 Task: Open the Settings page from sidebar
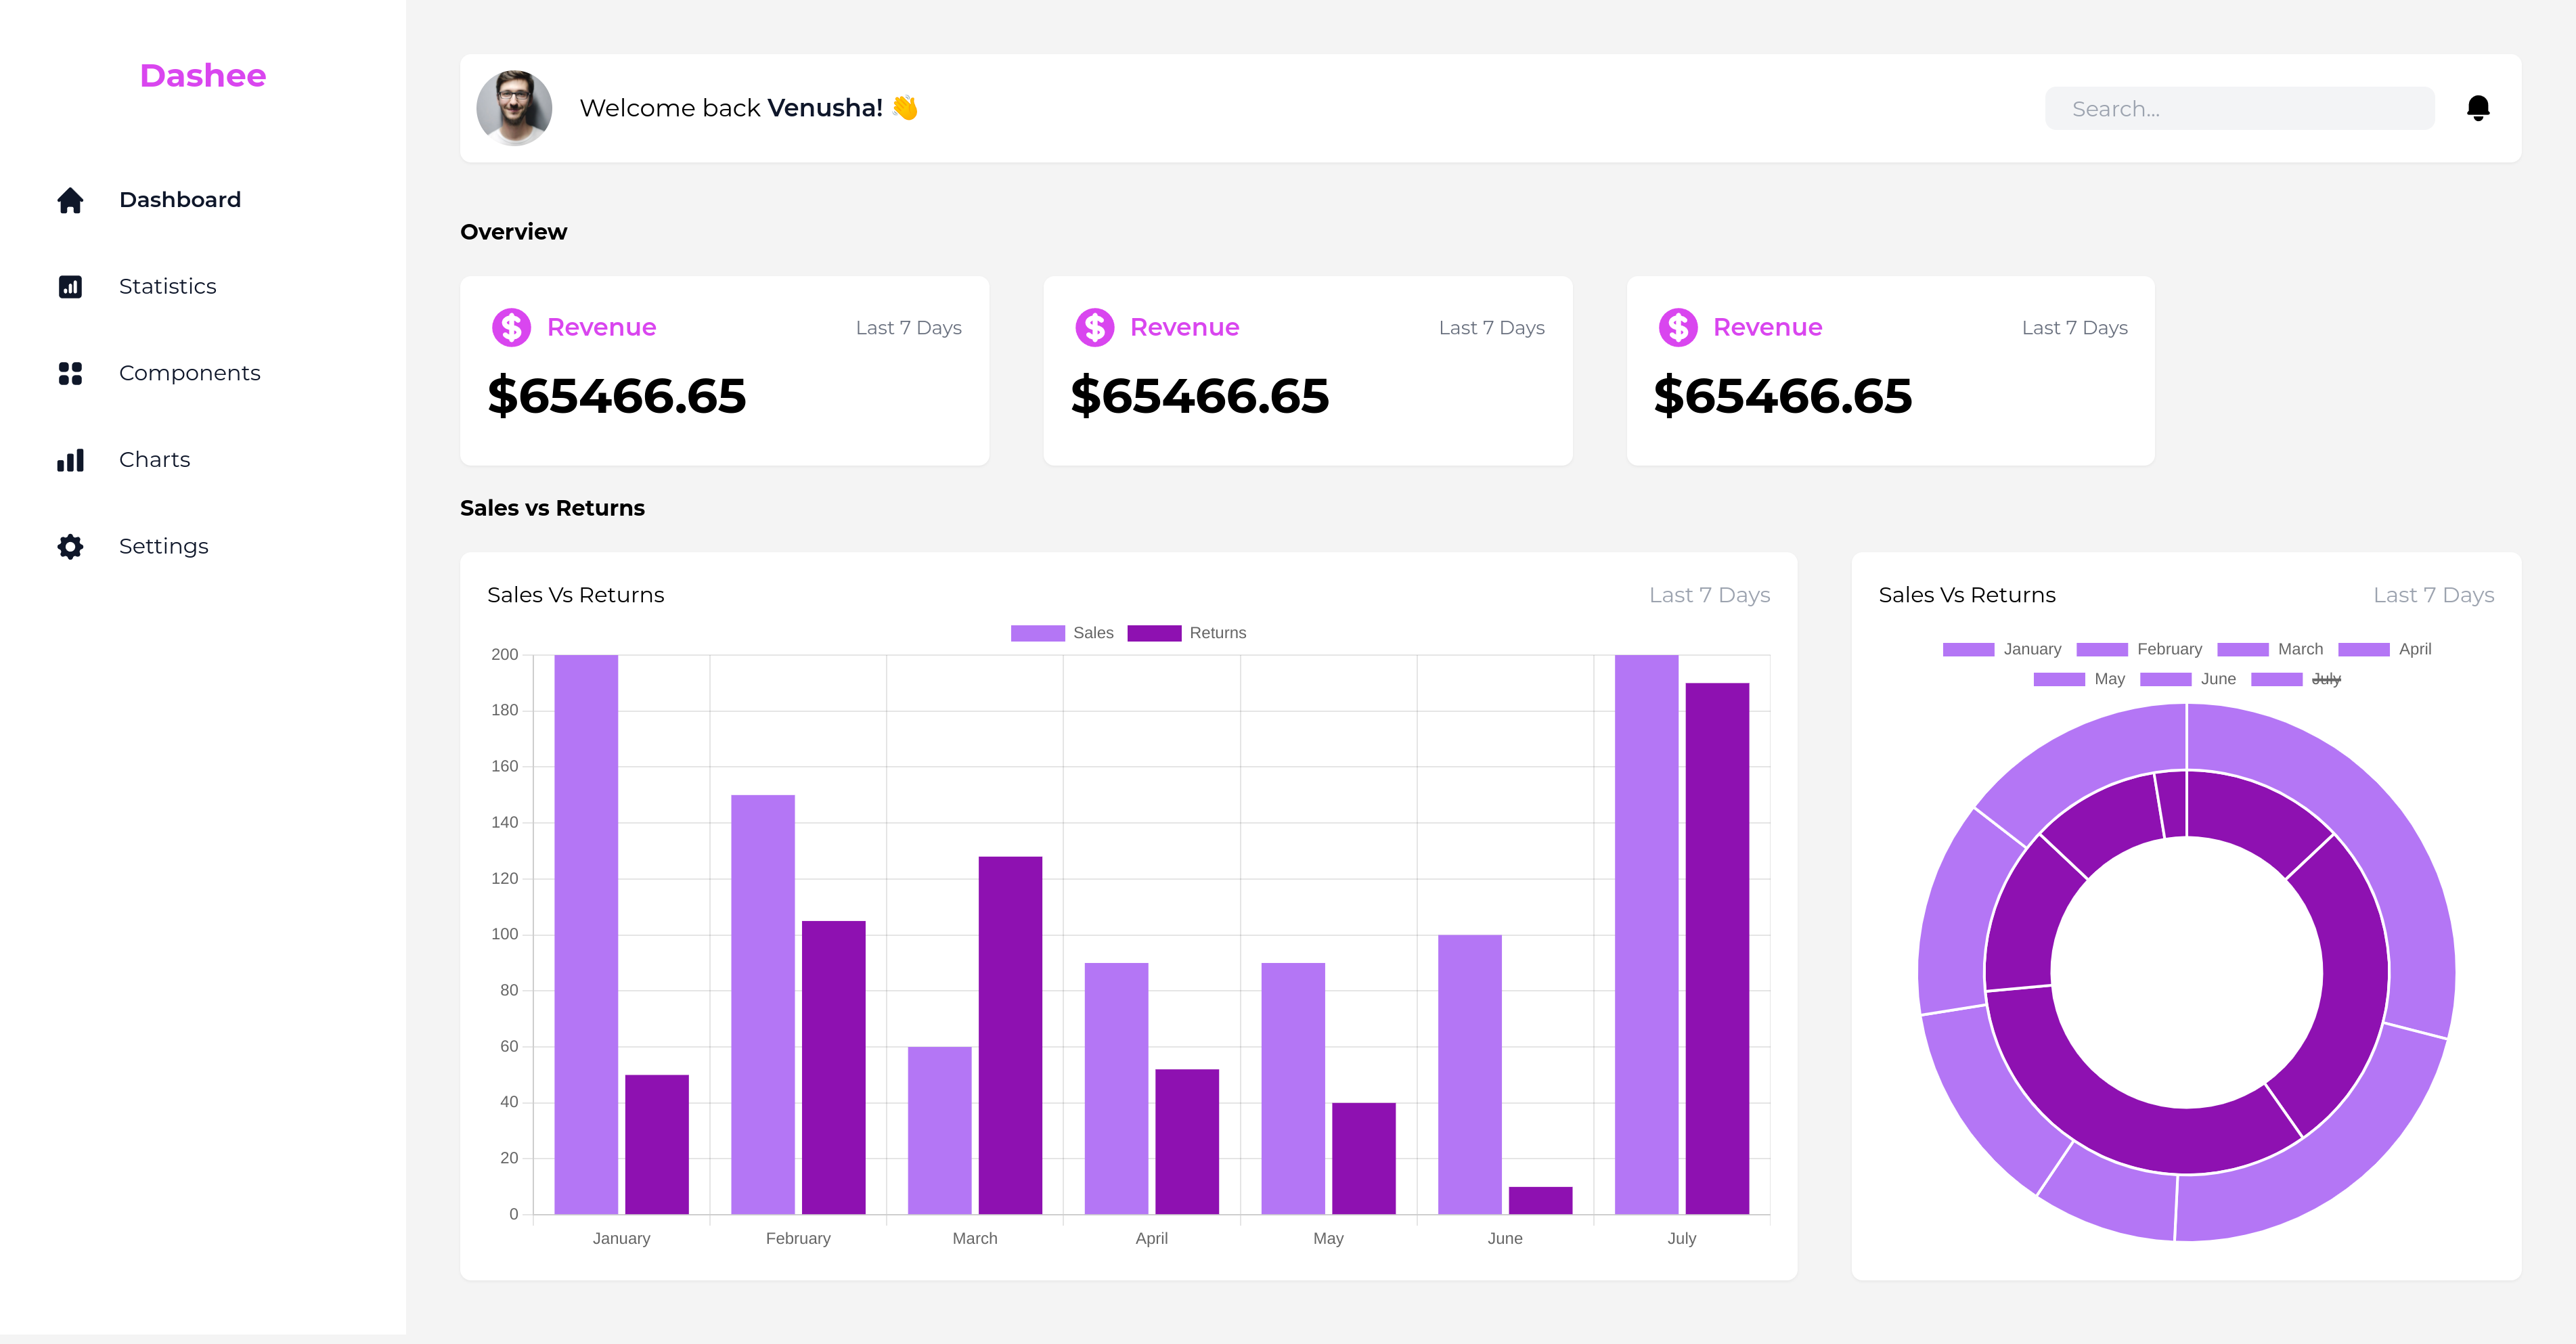(x=163, y=546)
